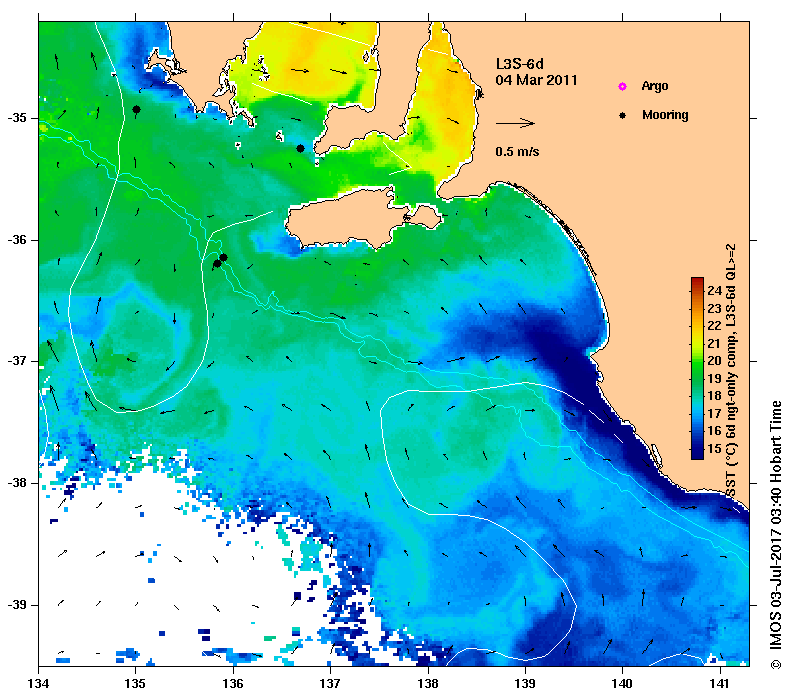Click the SST color scale bar
Viewport: 791px width, 700px height.
697,368
